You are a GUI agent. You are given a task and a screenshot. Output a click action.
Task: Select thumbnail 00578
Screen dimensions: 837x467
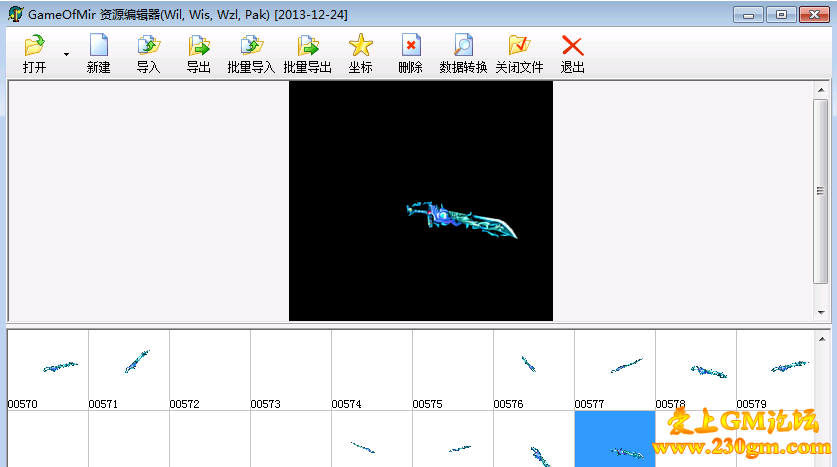click(696, 370)
